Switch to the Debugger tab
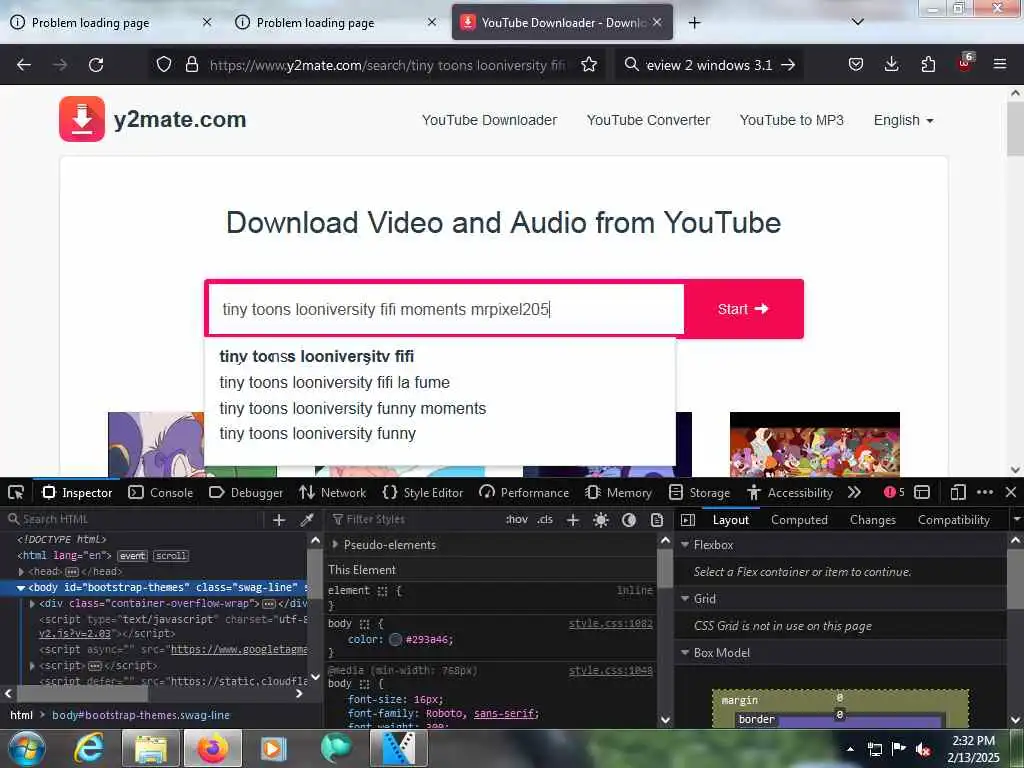1024x768 pixels. 246,492
